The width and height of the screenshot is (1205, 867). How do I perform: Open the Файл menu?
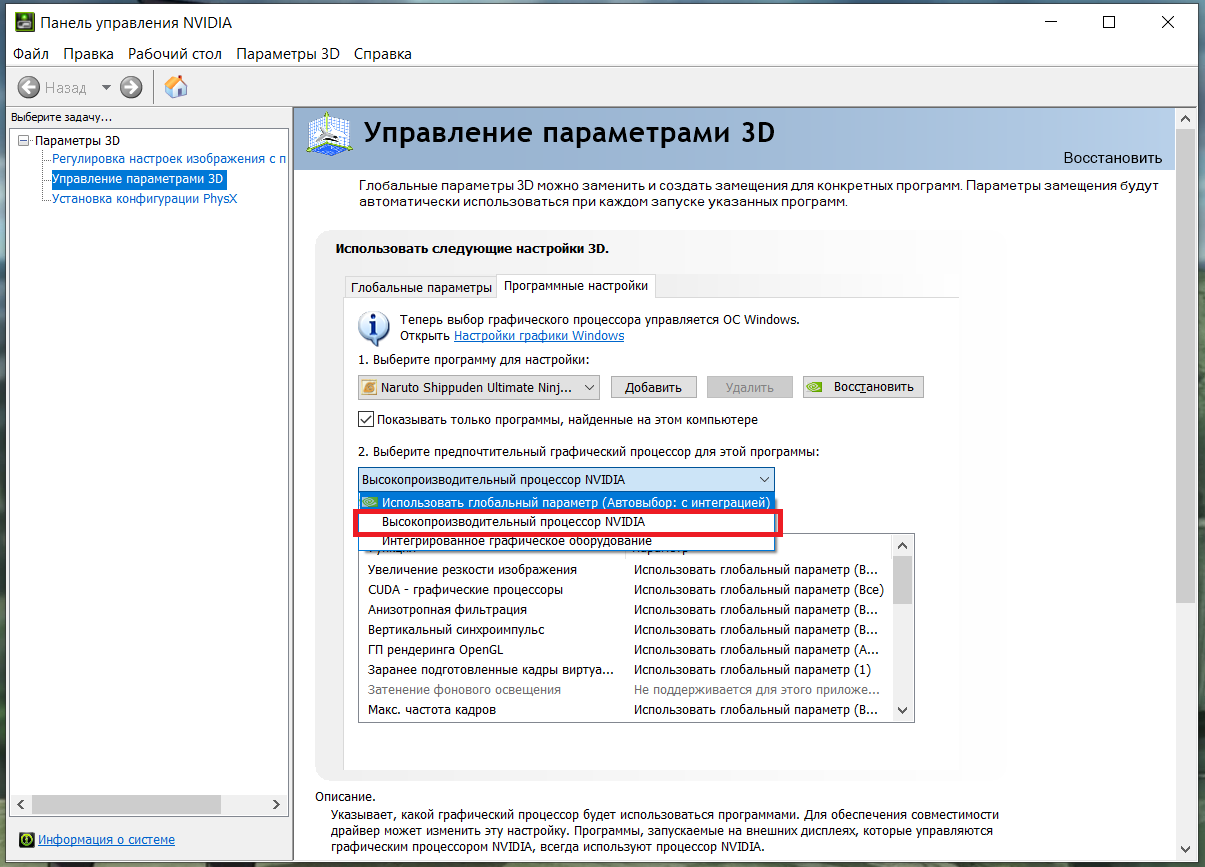[x=31, y=54]
